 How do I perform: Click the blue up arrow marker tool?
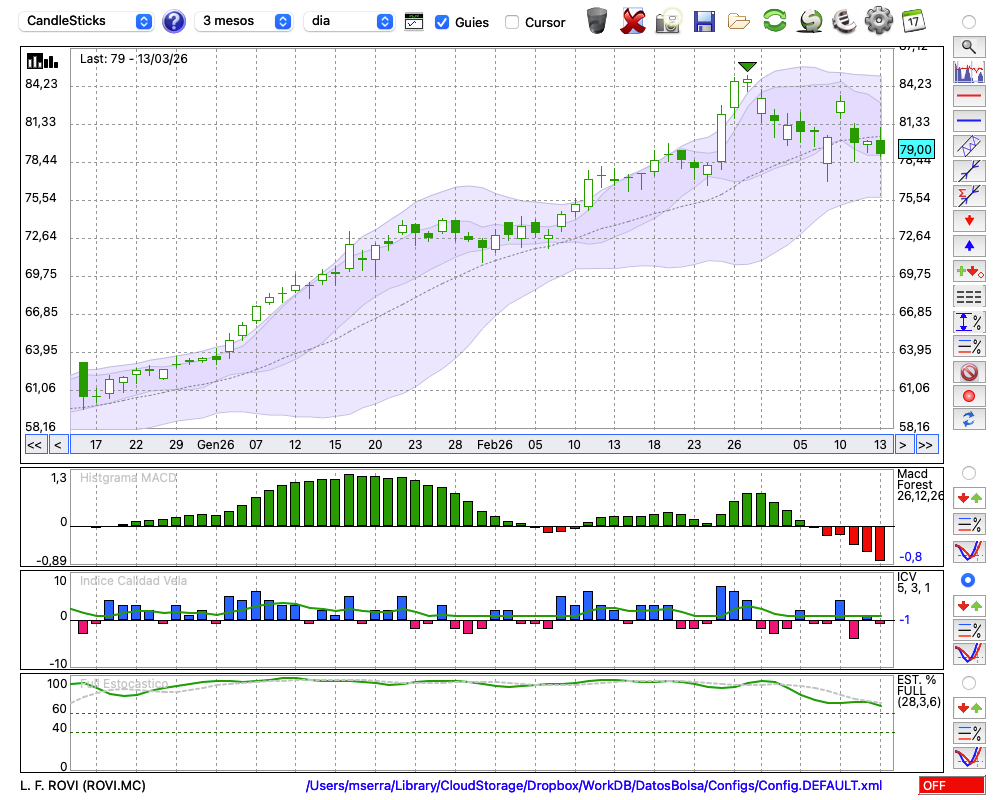pos(969,246)
